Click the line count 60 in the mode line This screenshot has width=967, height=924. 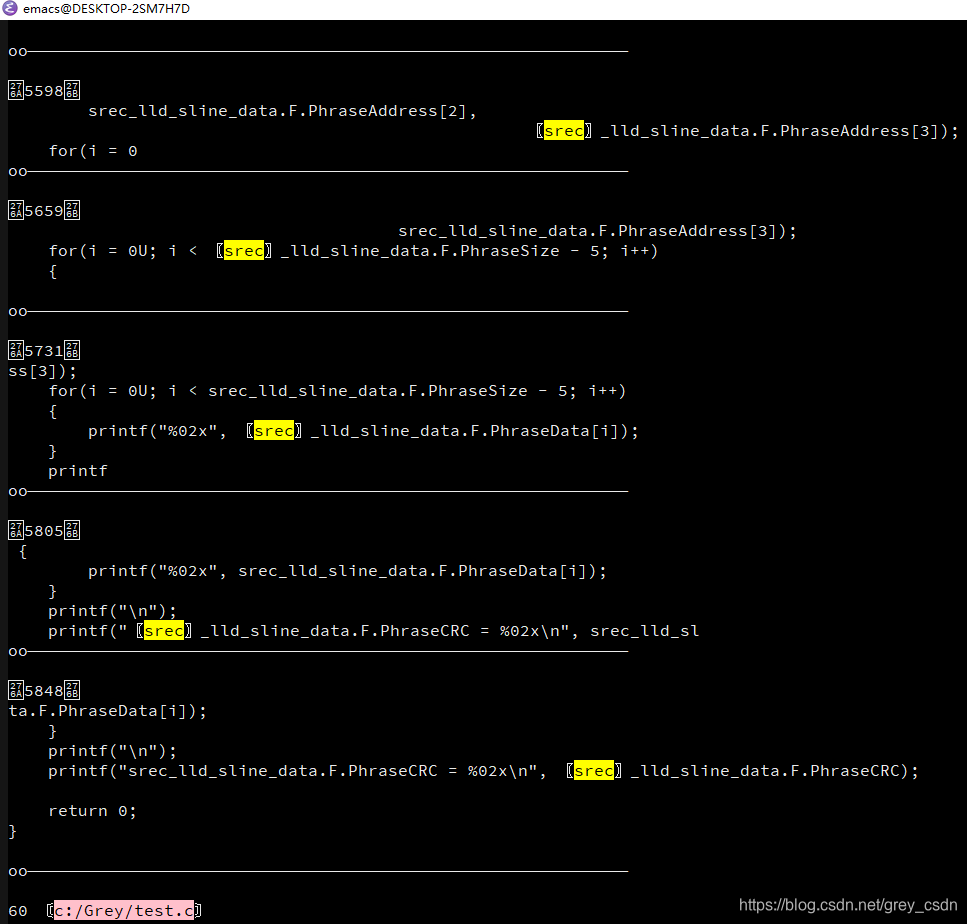click(18, 910)
